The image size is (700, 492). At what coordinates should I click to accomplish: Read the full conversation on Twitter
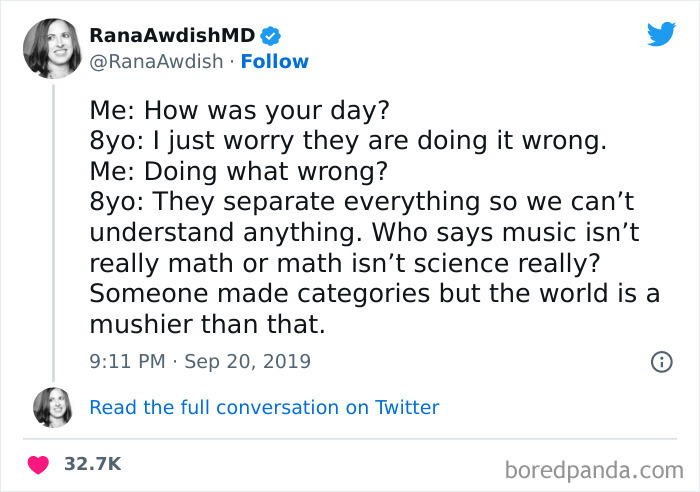[264, 407]
